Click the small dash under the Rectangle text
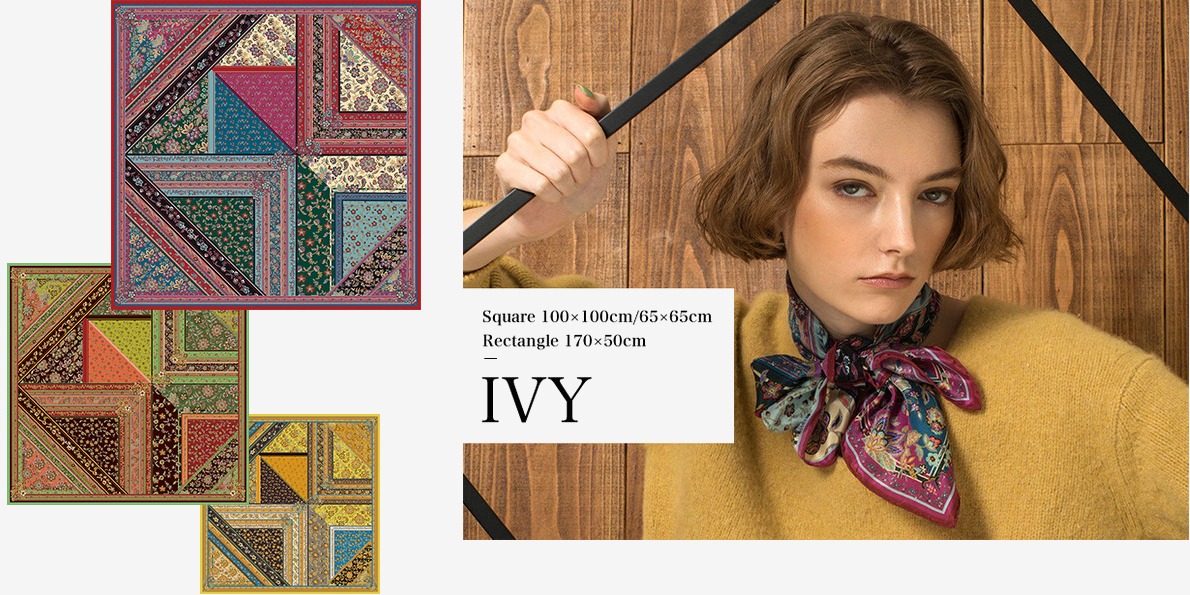 pos(490,358)
